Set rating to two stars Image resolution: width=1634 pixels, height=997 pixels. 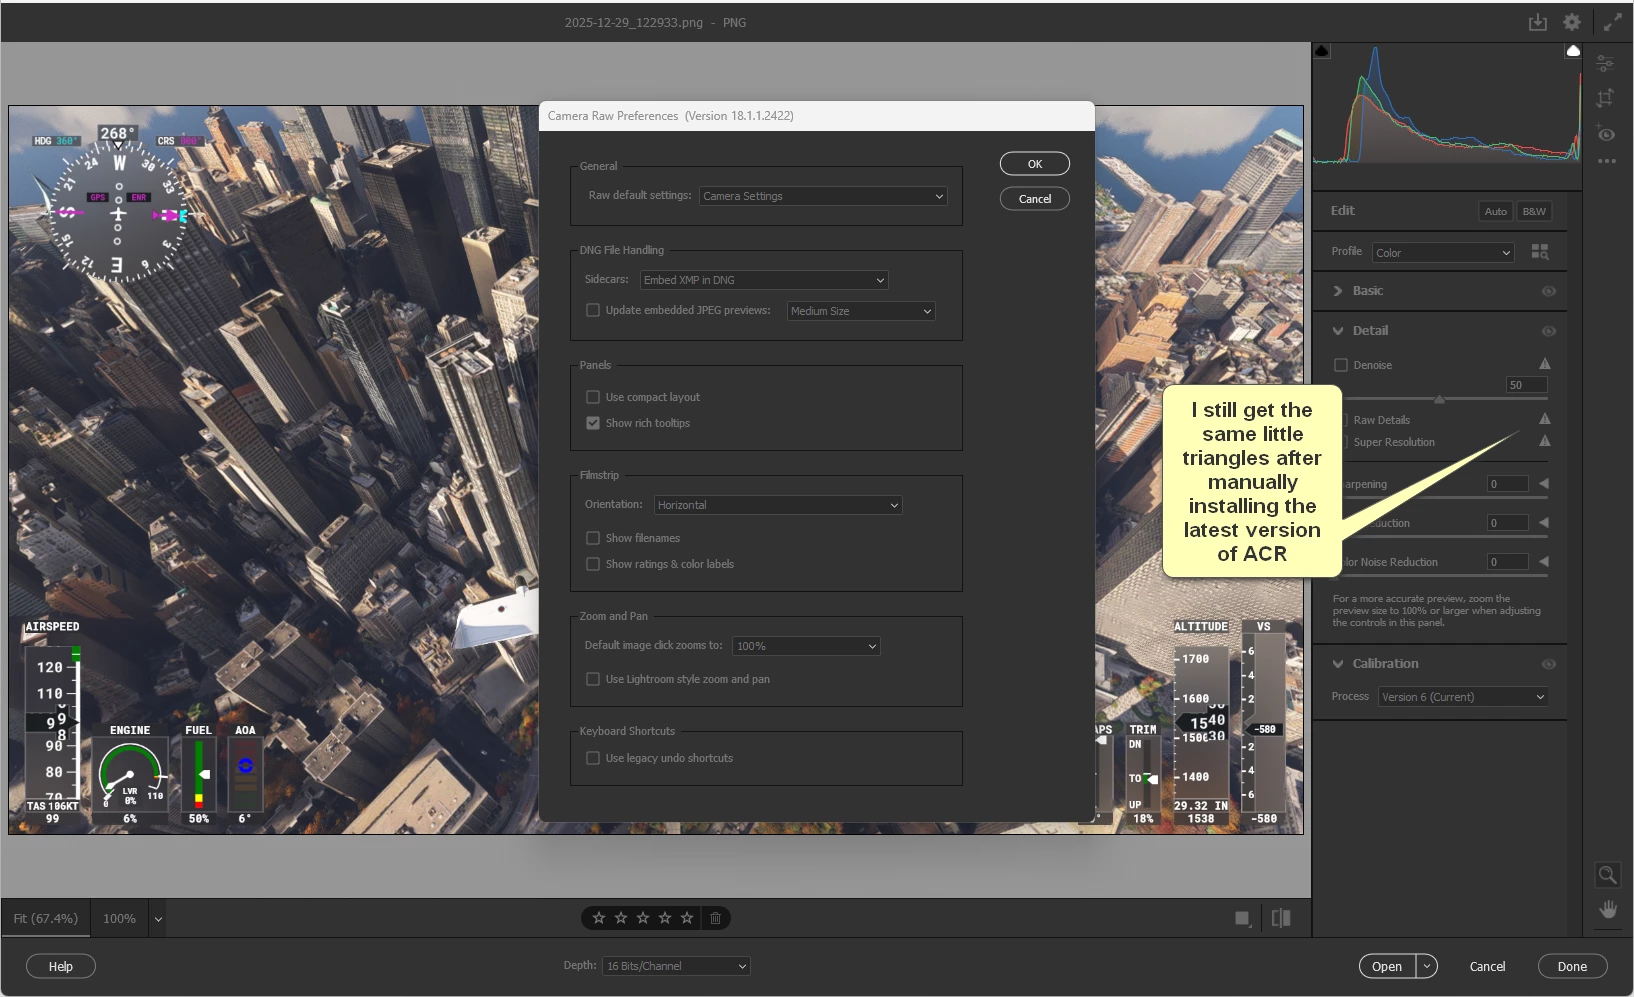(x=621, y=918)
